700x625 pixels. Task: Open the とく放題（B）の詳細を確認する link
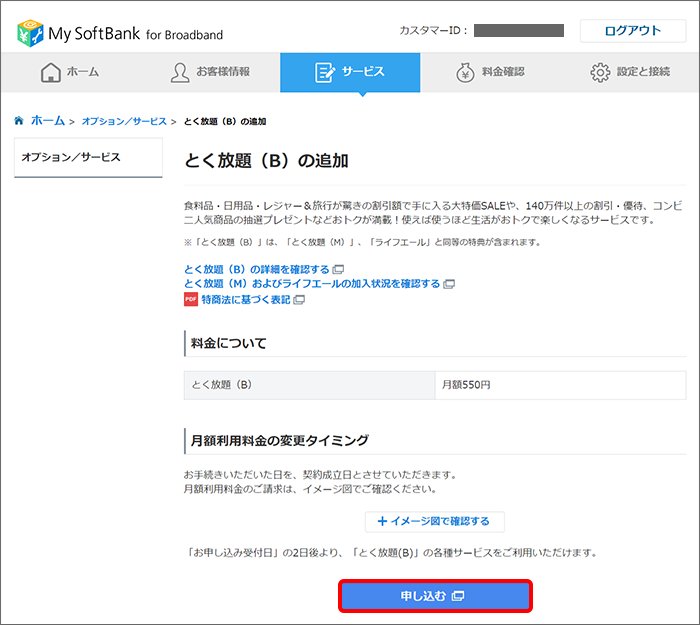point(257,269)
